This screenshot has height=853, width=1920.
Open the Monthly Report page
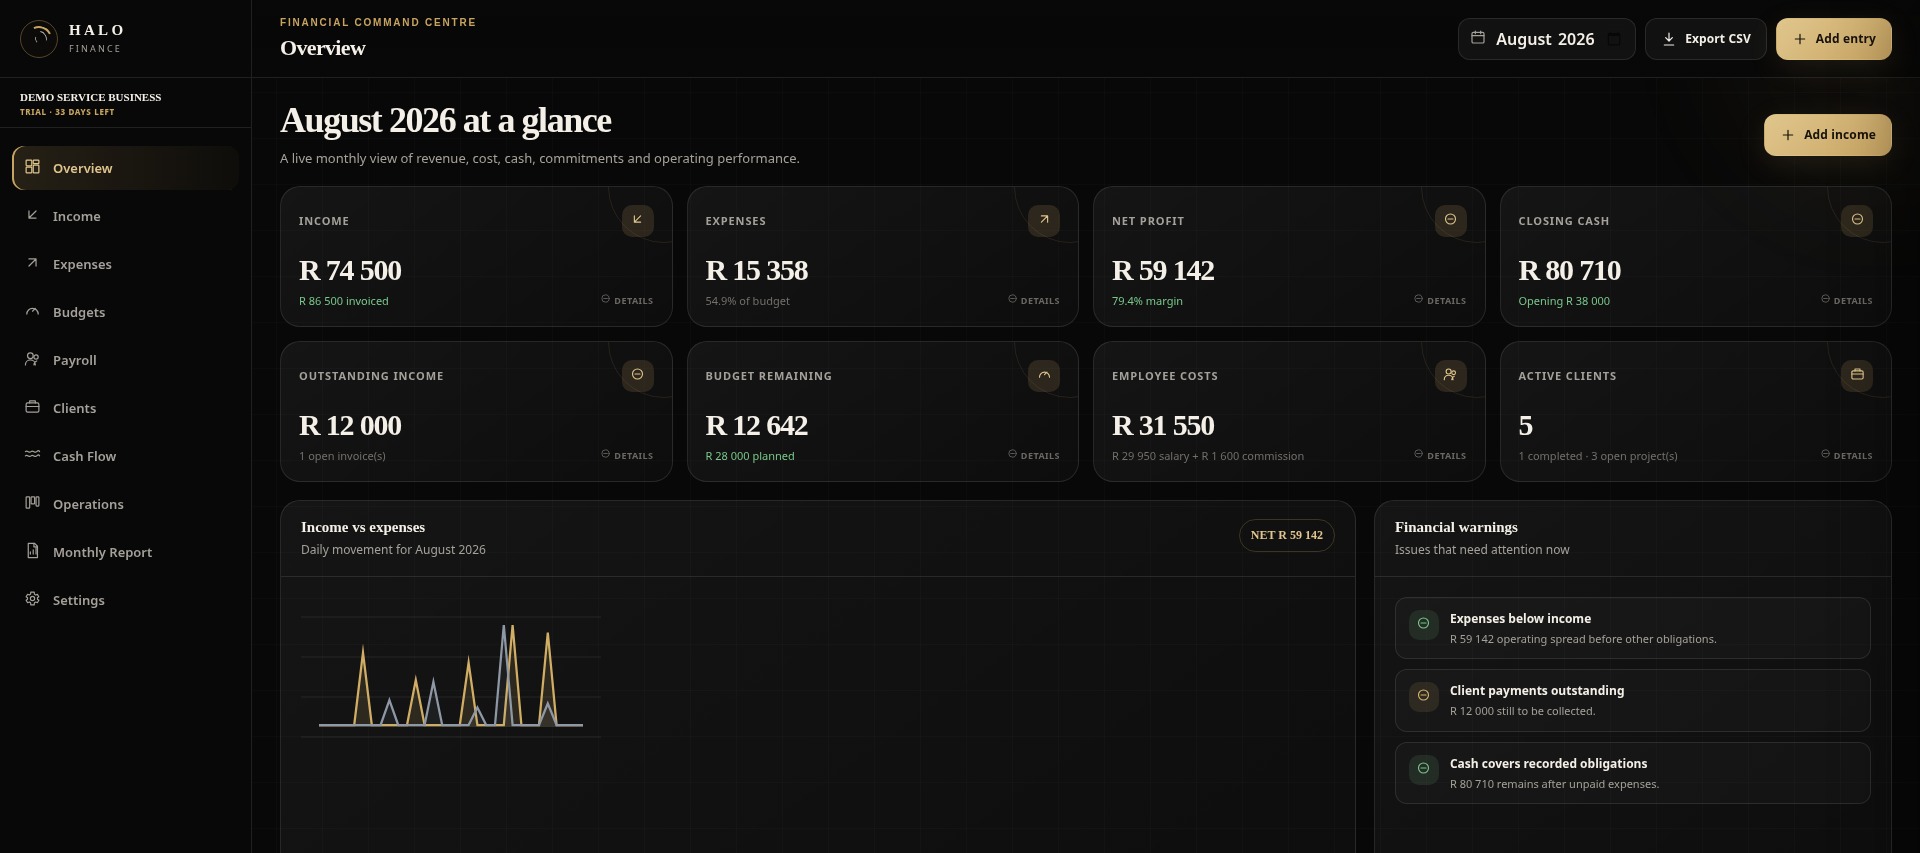click(125, 552)
